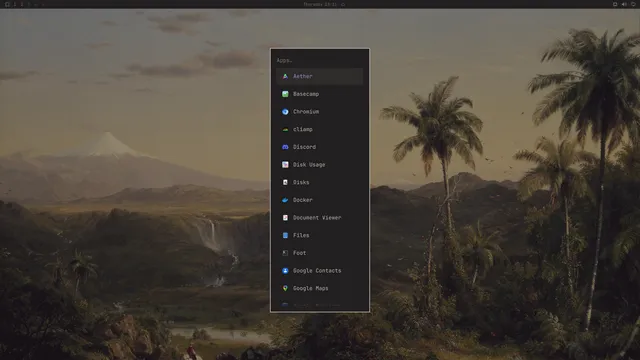Open Document Viewer

tap(320, 218)
